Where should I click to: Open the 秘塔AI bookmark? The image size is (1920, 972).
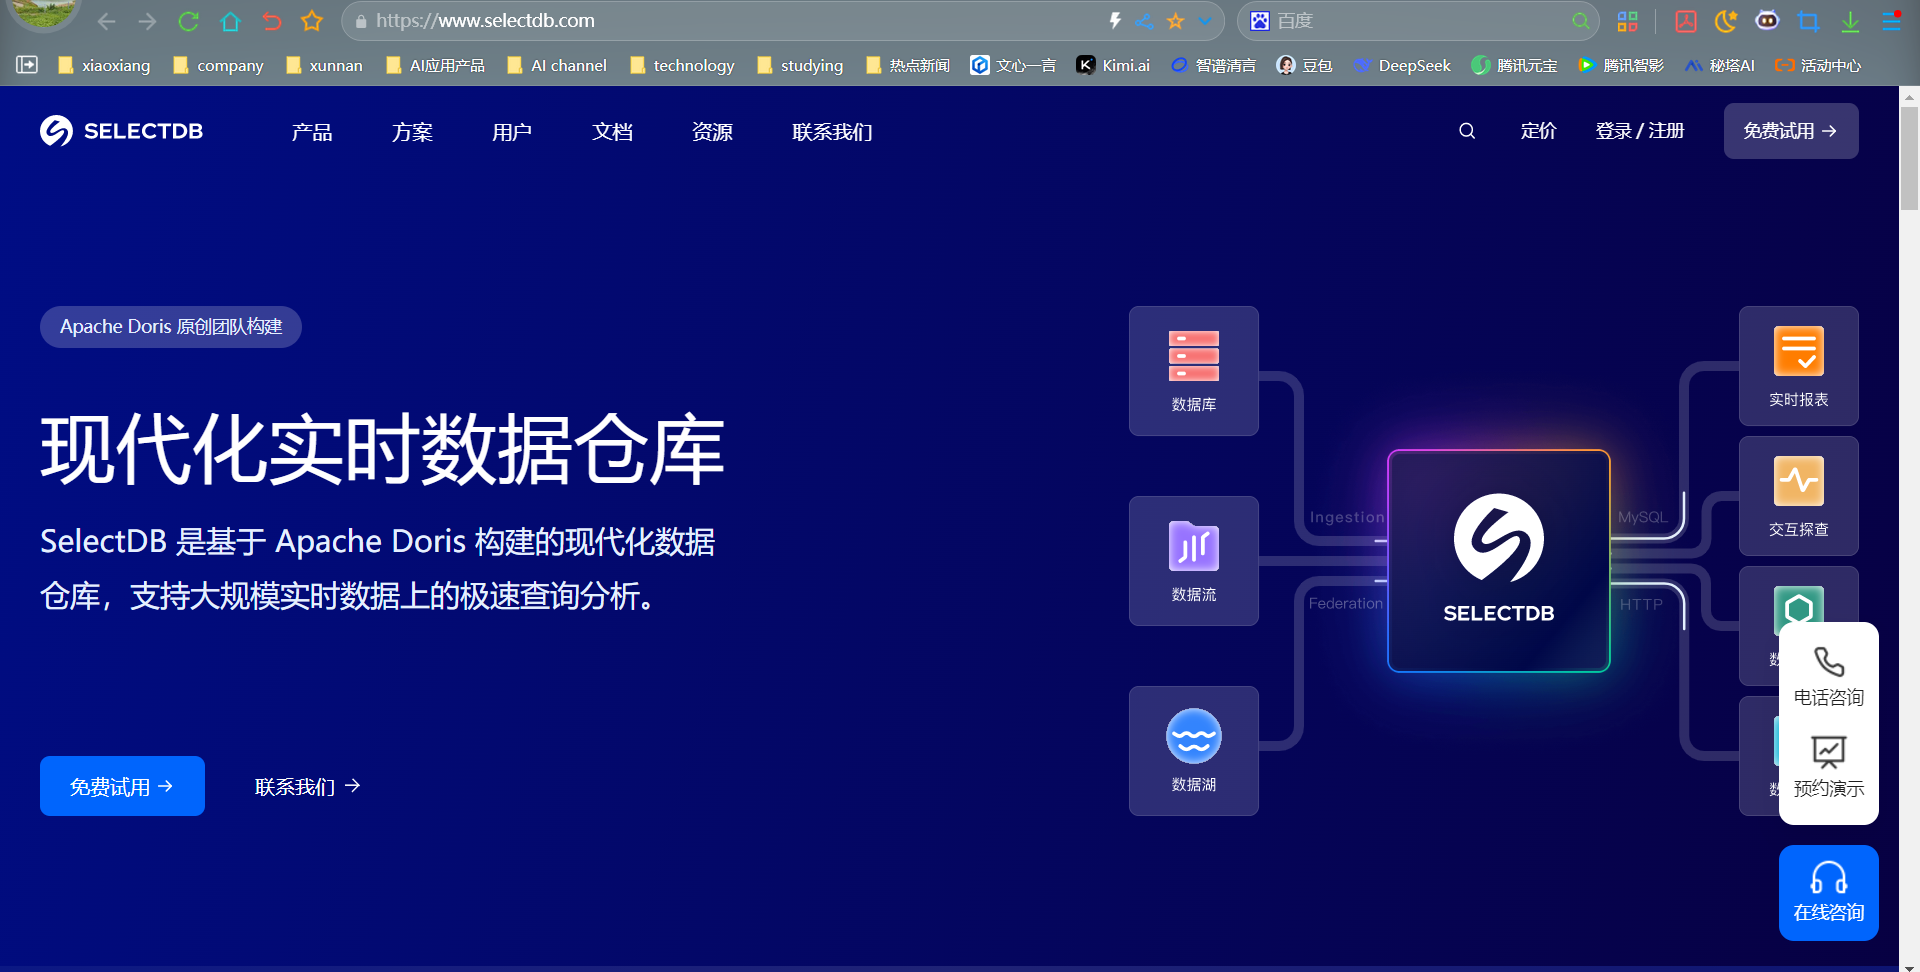click(x=1720, y=65)
